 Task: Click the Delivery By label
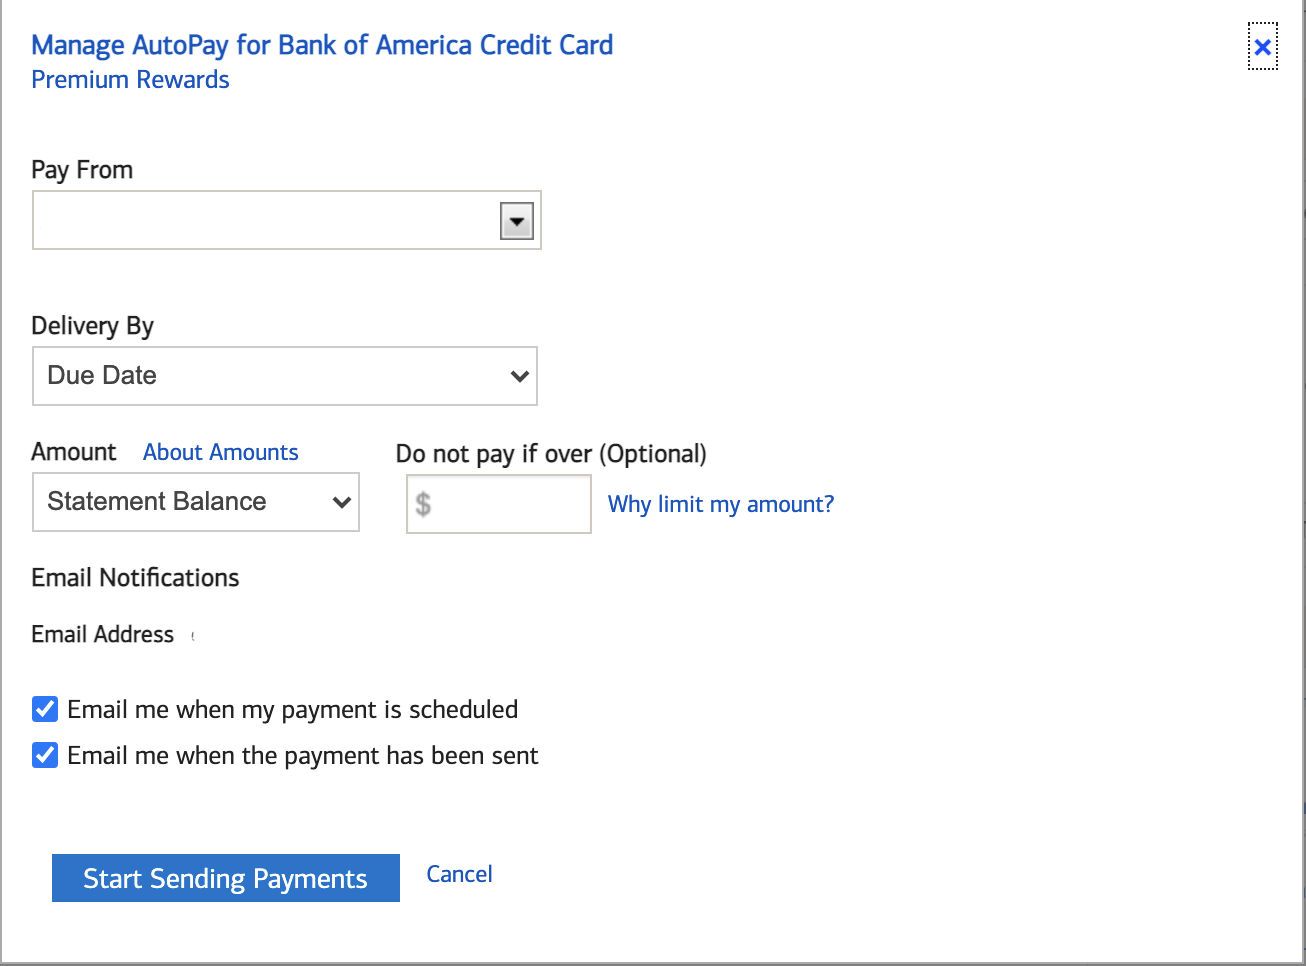point(92,326)
